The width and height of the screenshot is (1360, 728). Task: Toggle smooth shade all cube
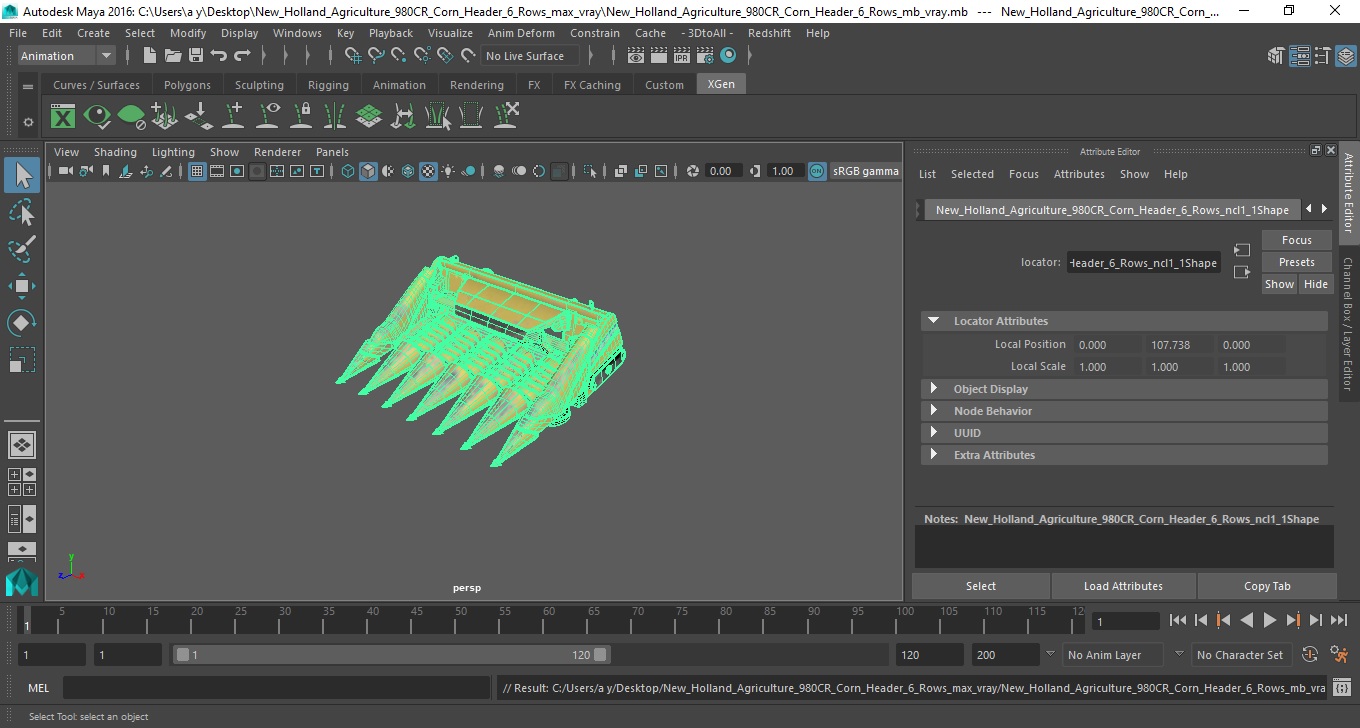click(368, 171)
